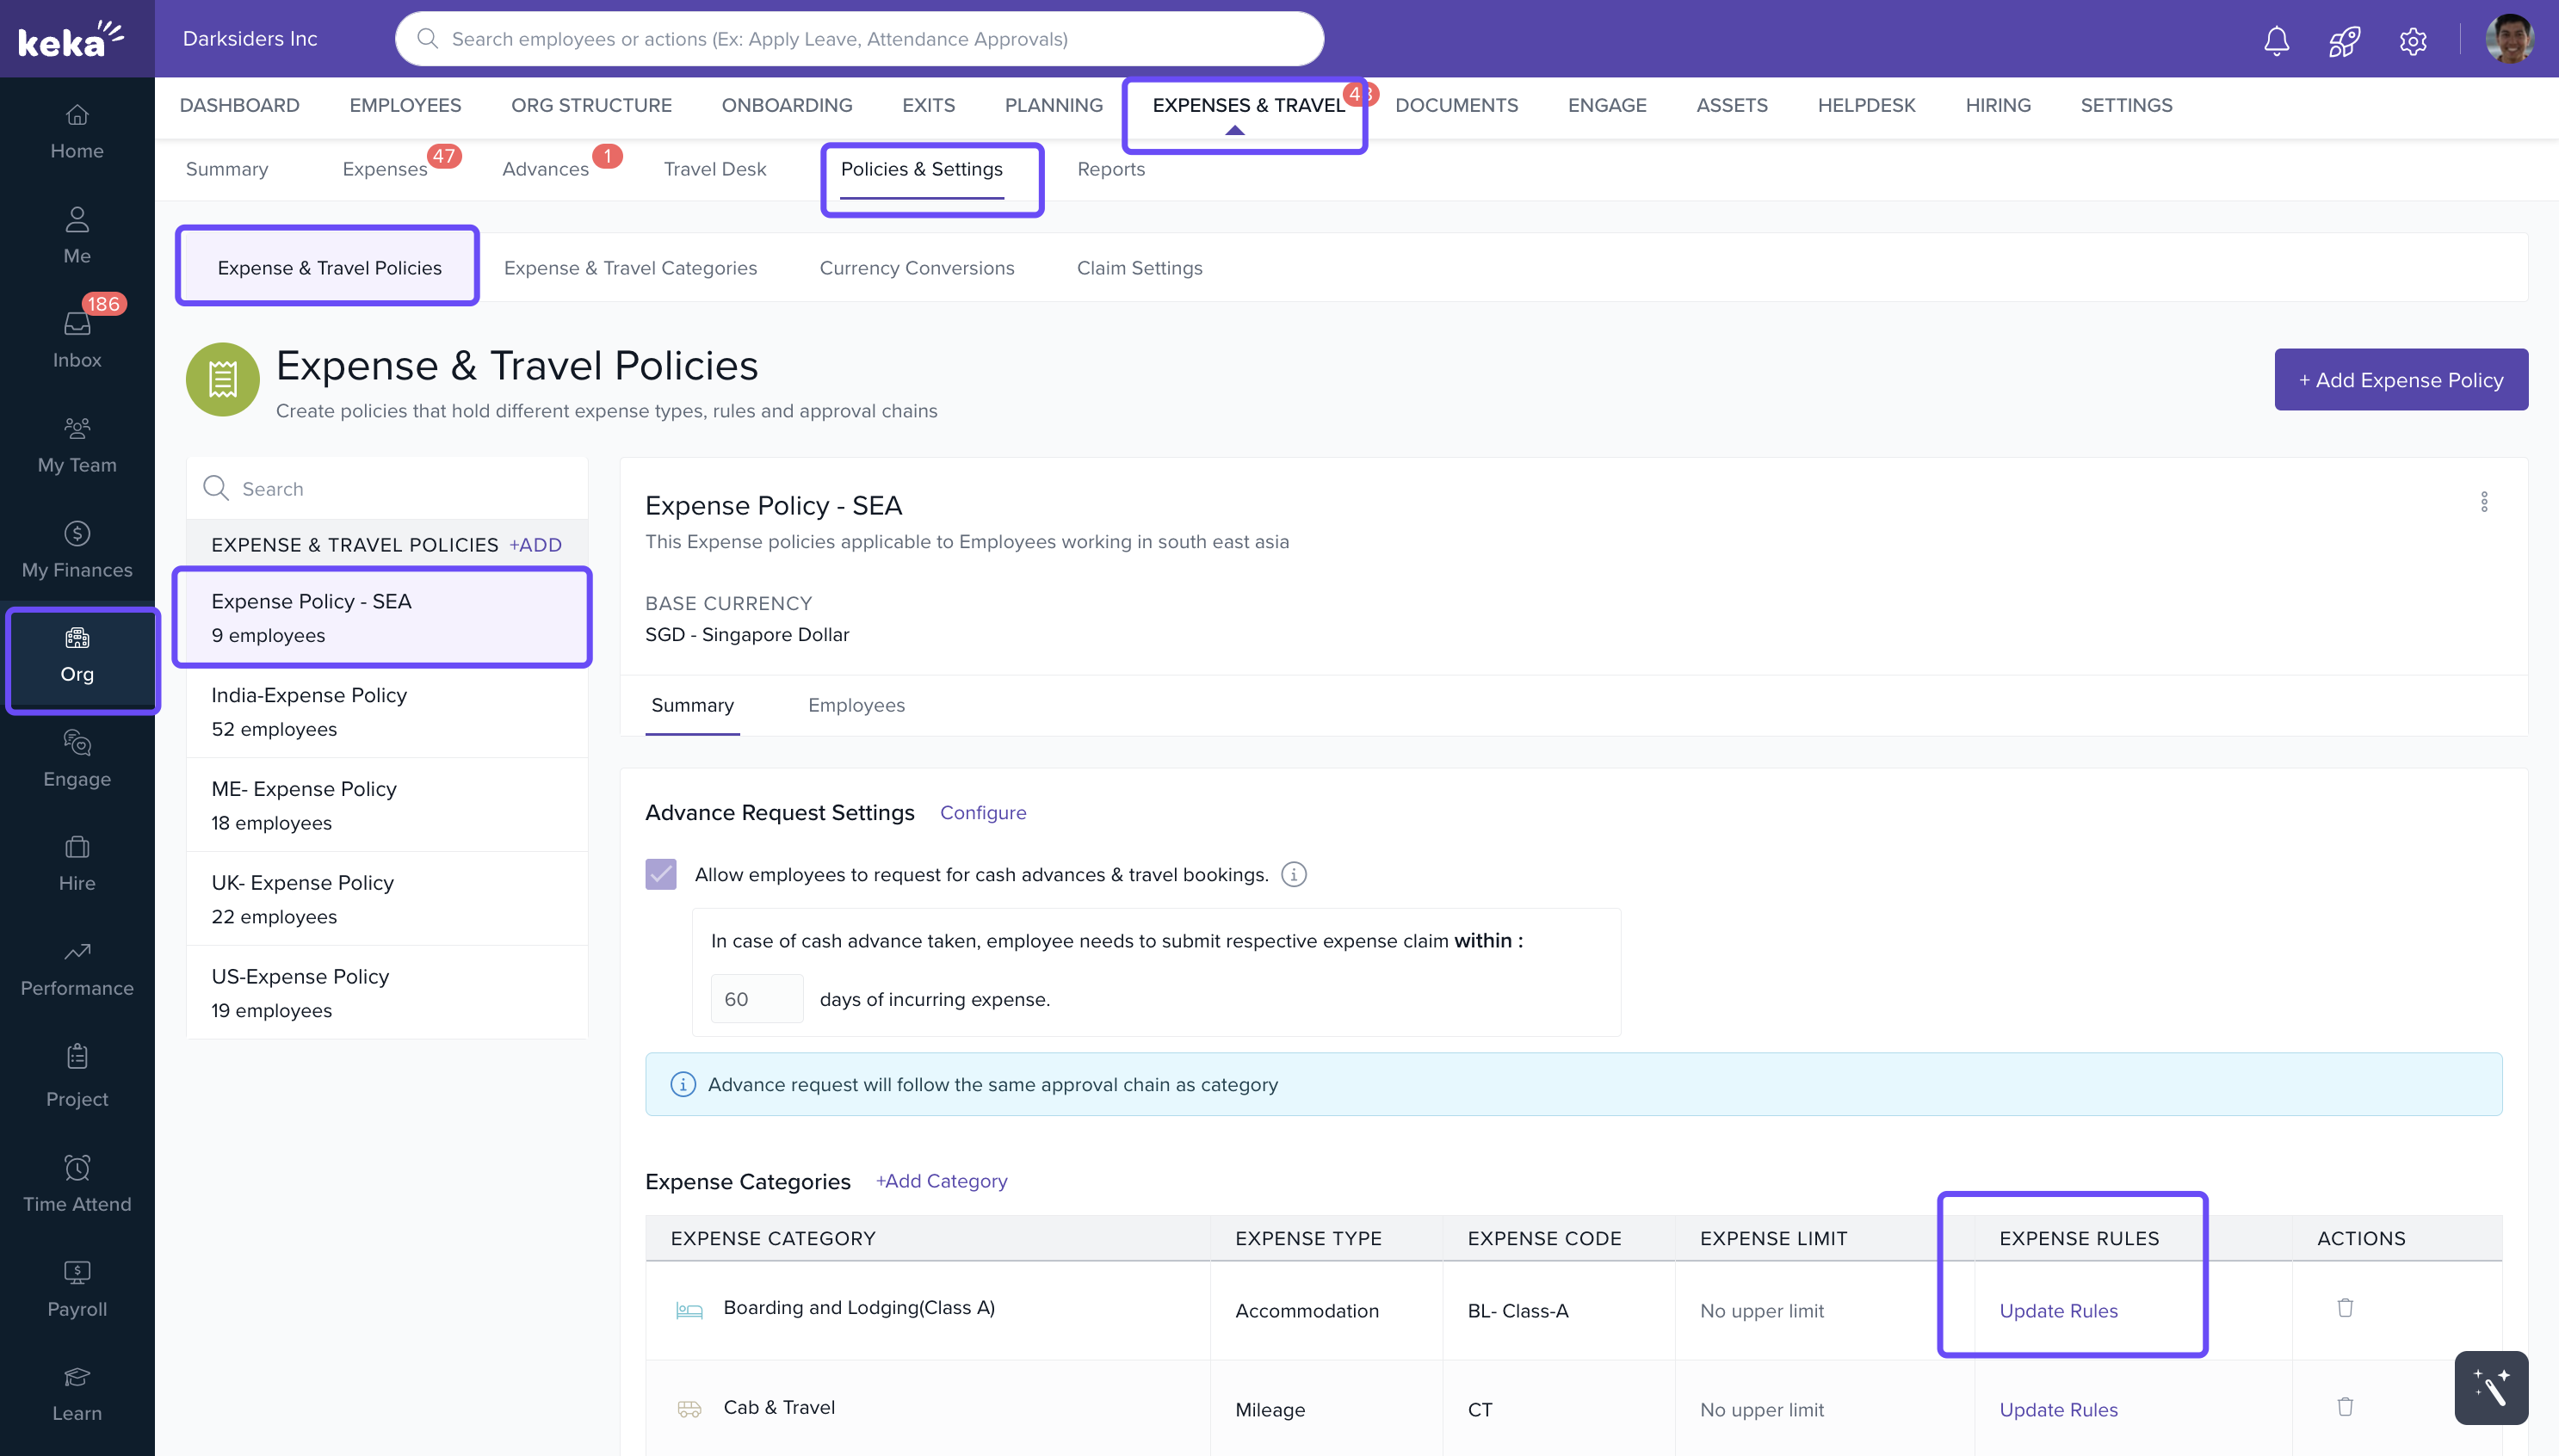Click the rocket quick-launch icon
Viewport: 2559px width, 1456px height.
click(x=2344, y=40)
